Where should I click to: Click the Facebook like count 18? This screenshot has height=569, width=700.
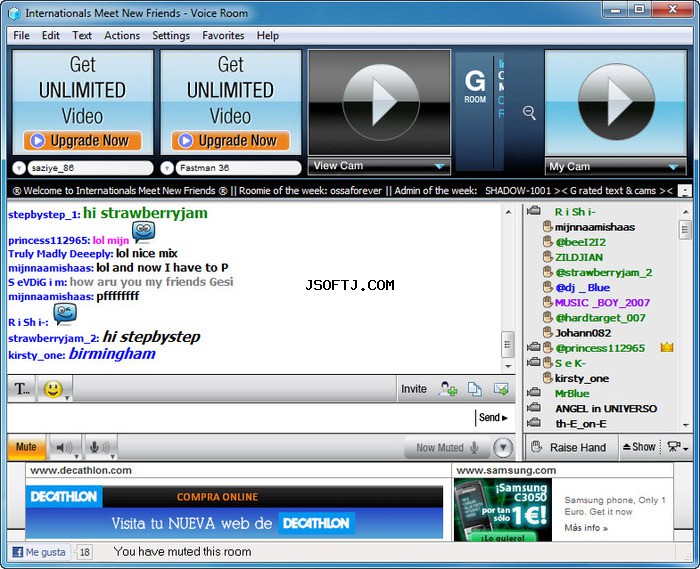point(84,552)
